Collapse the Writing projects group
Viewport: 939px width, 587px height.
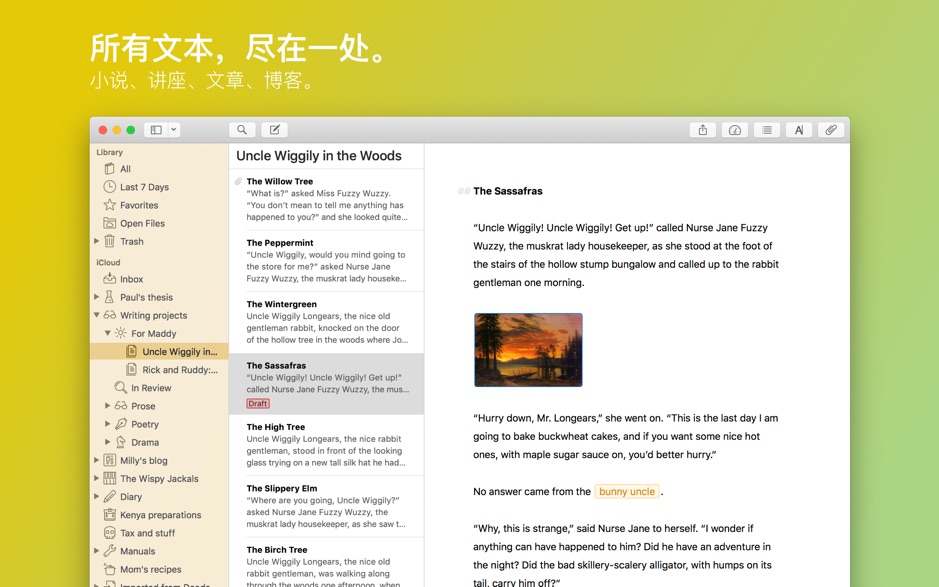tap(97, 315)
